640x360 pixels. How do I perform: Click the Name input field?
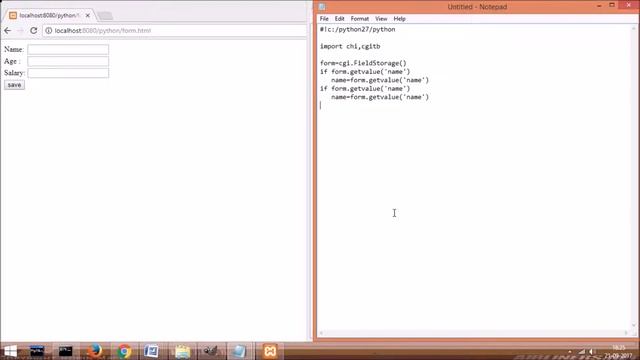point(68,49)
